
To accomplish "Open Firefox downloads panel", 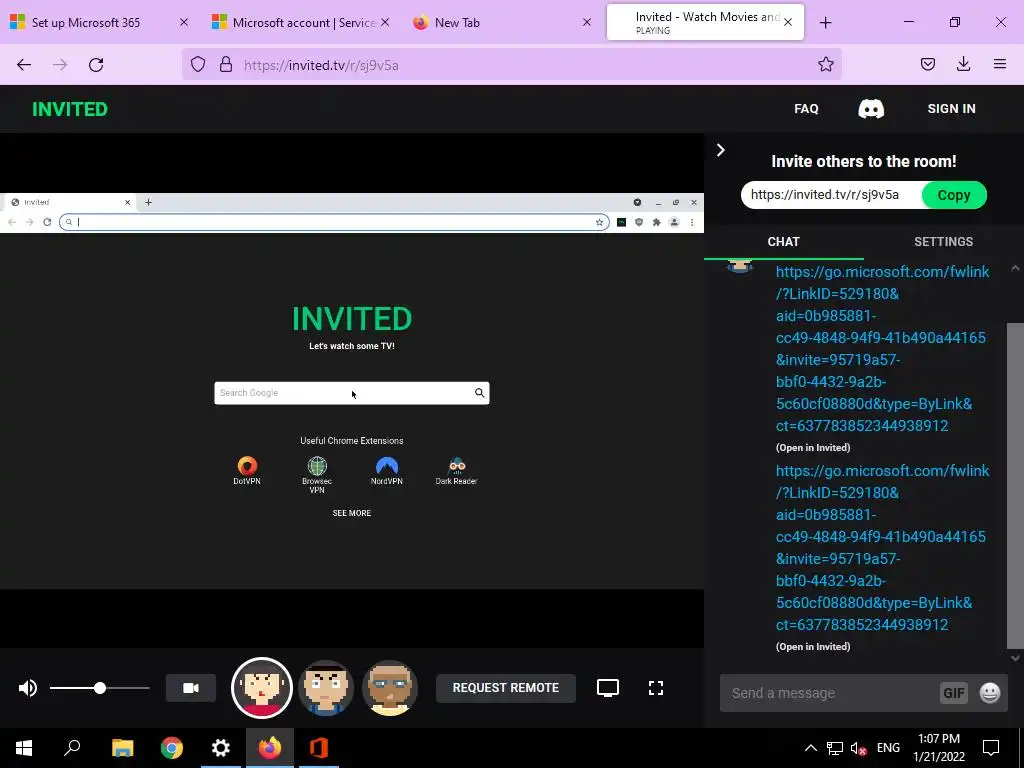I will point(963,65).
